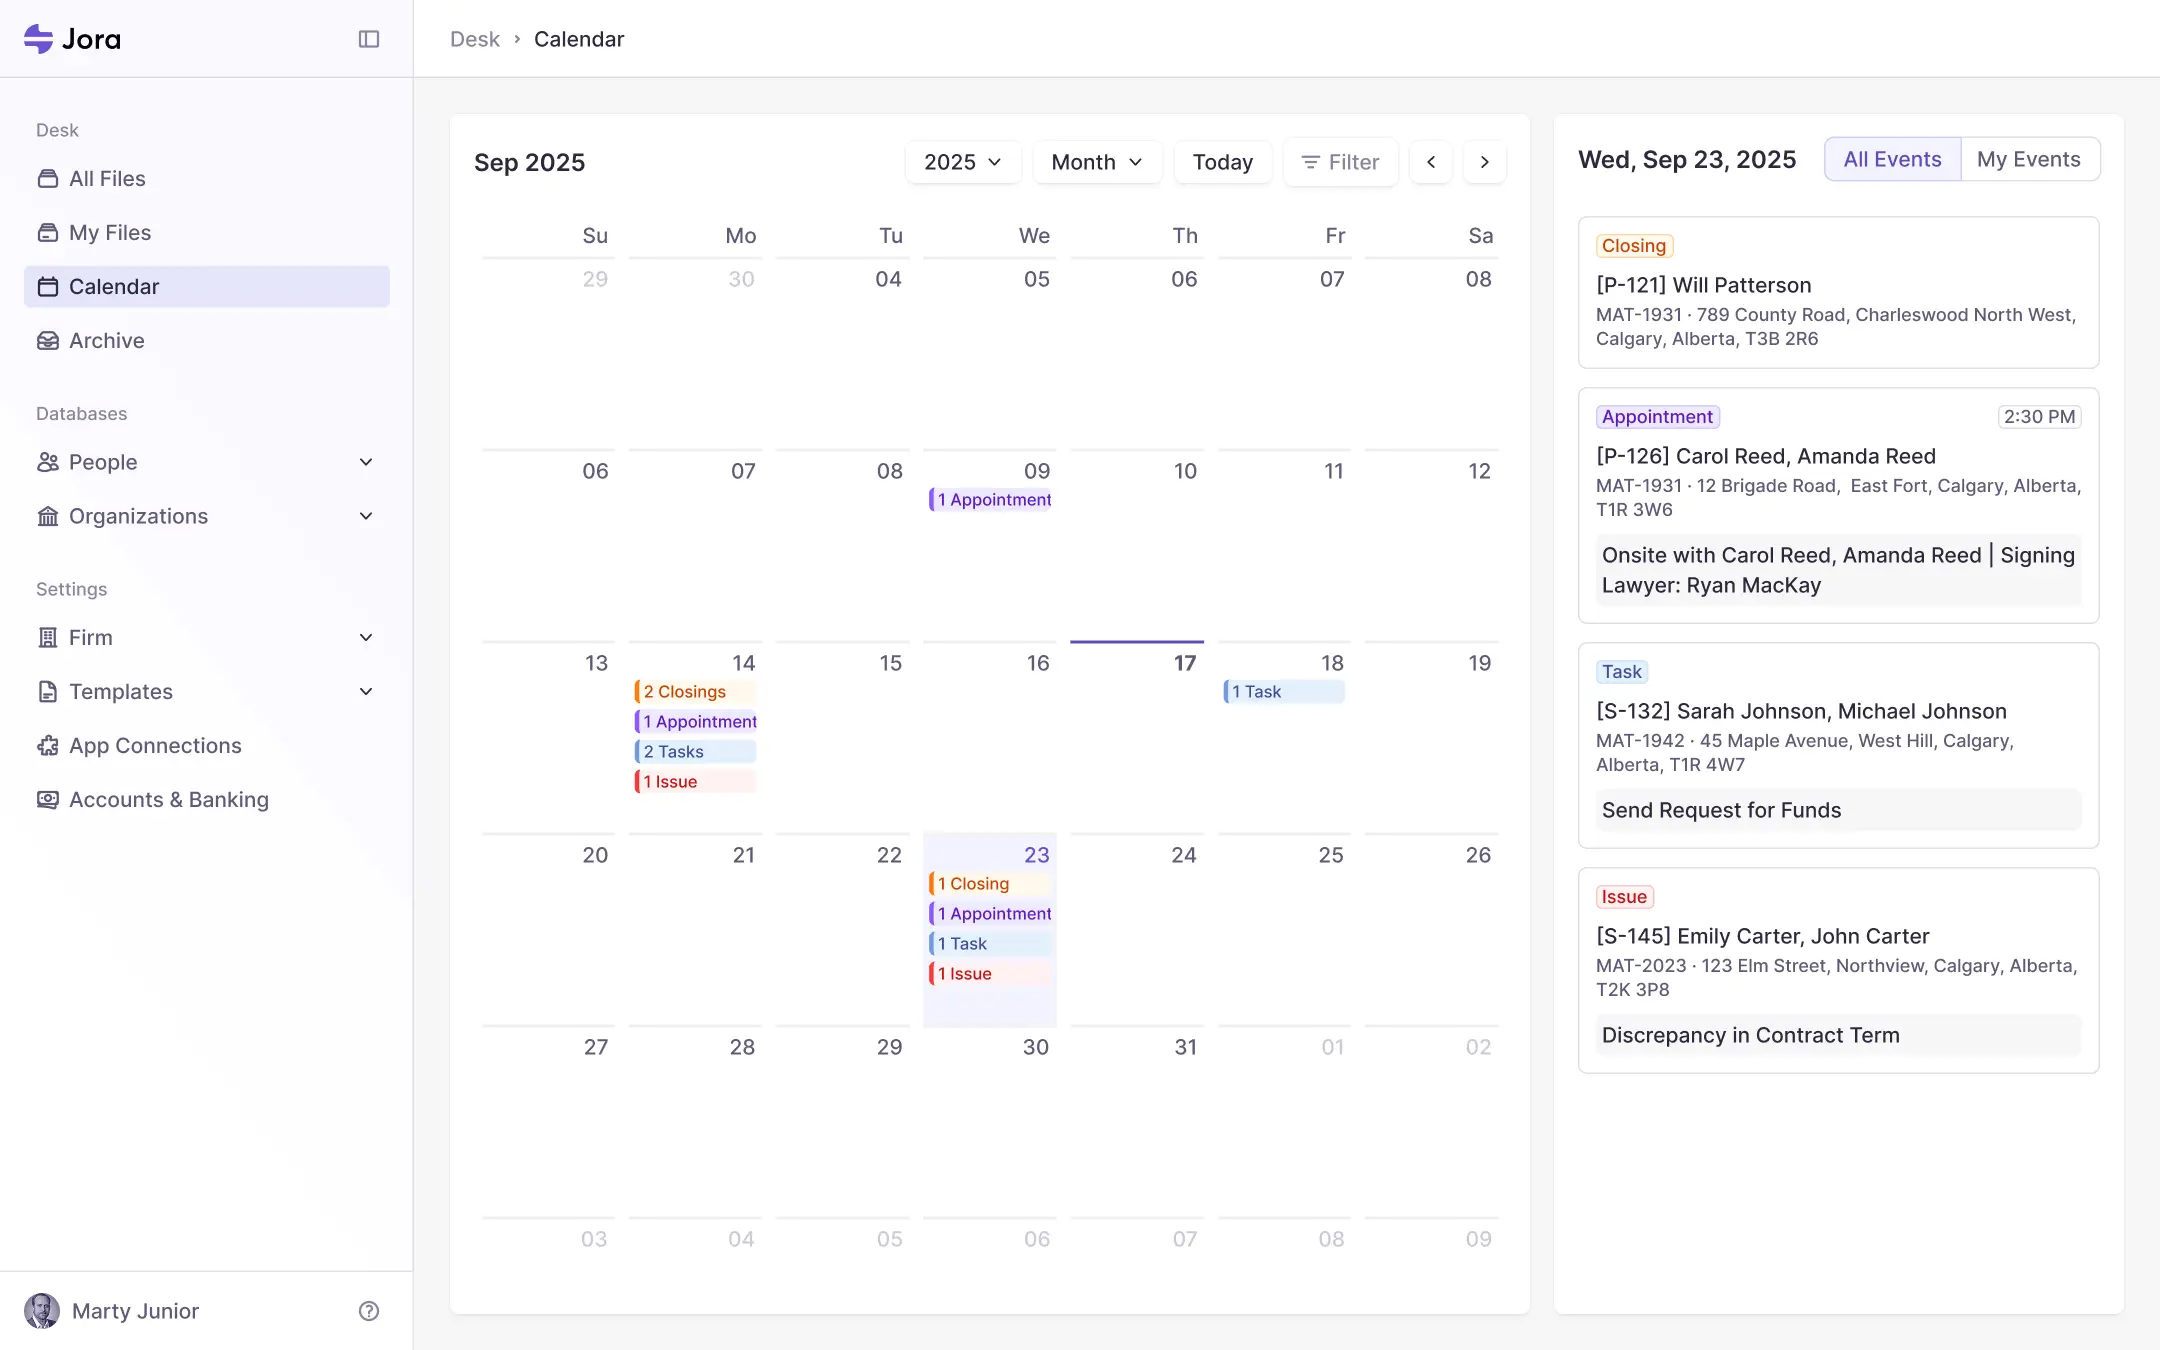This screenshot has height=1350, width=2160.
Task: Open Accounts & Banking via its icon
Action: coord(48,799)
